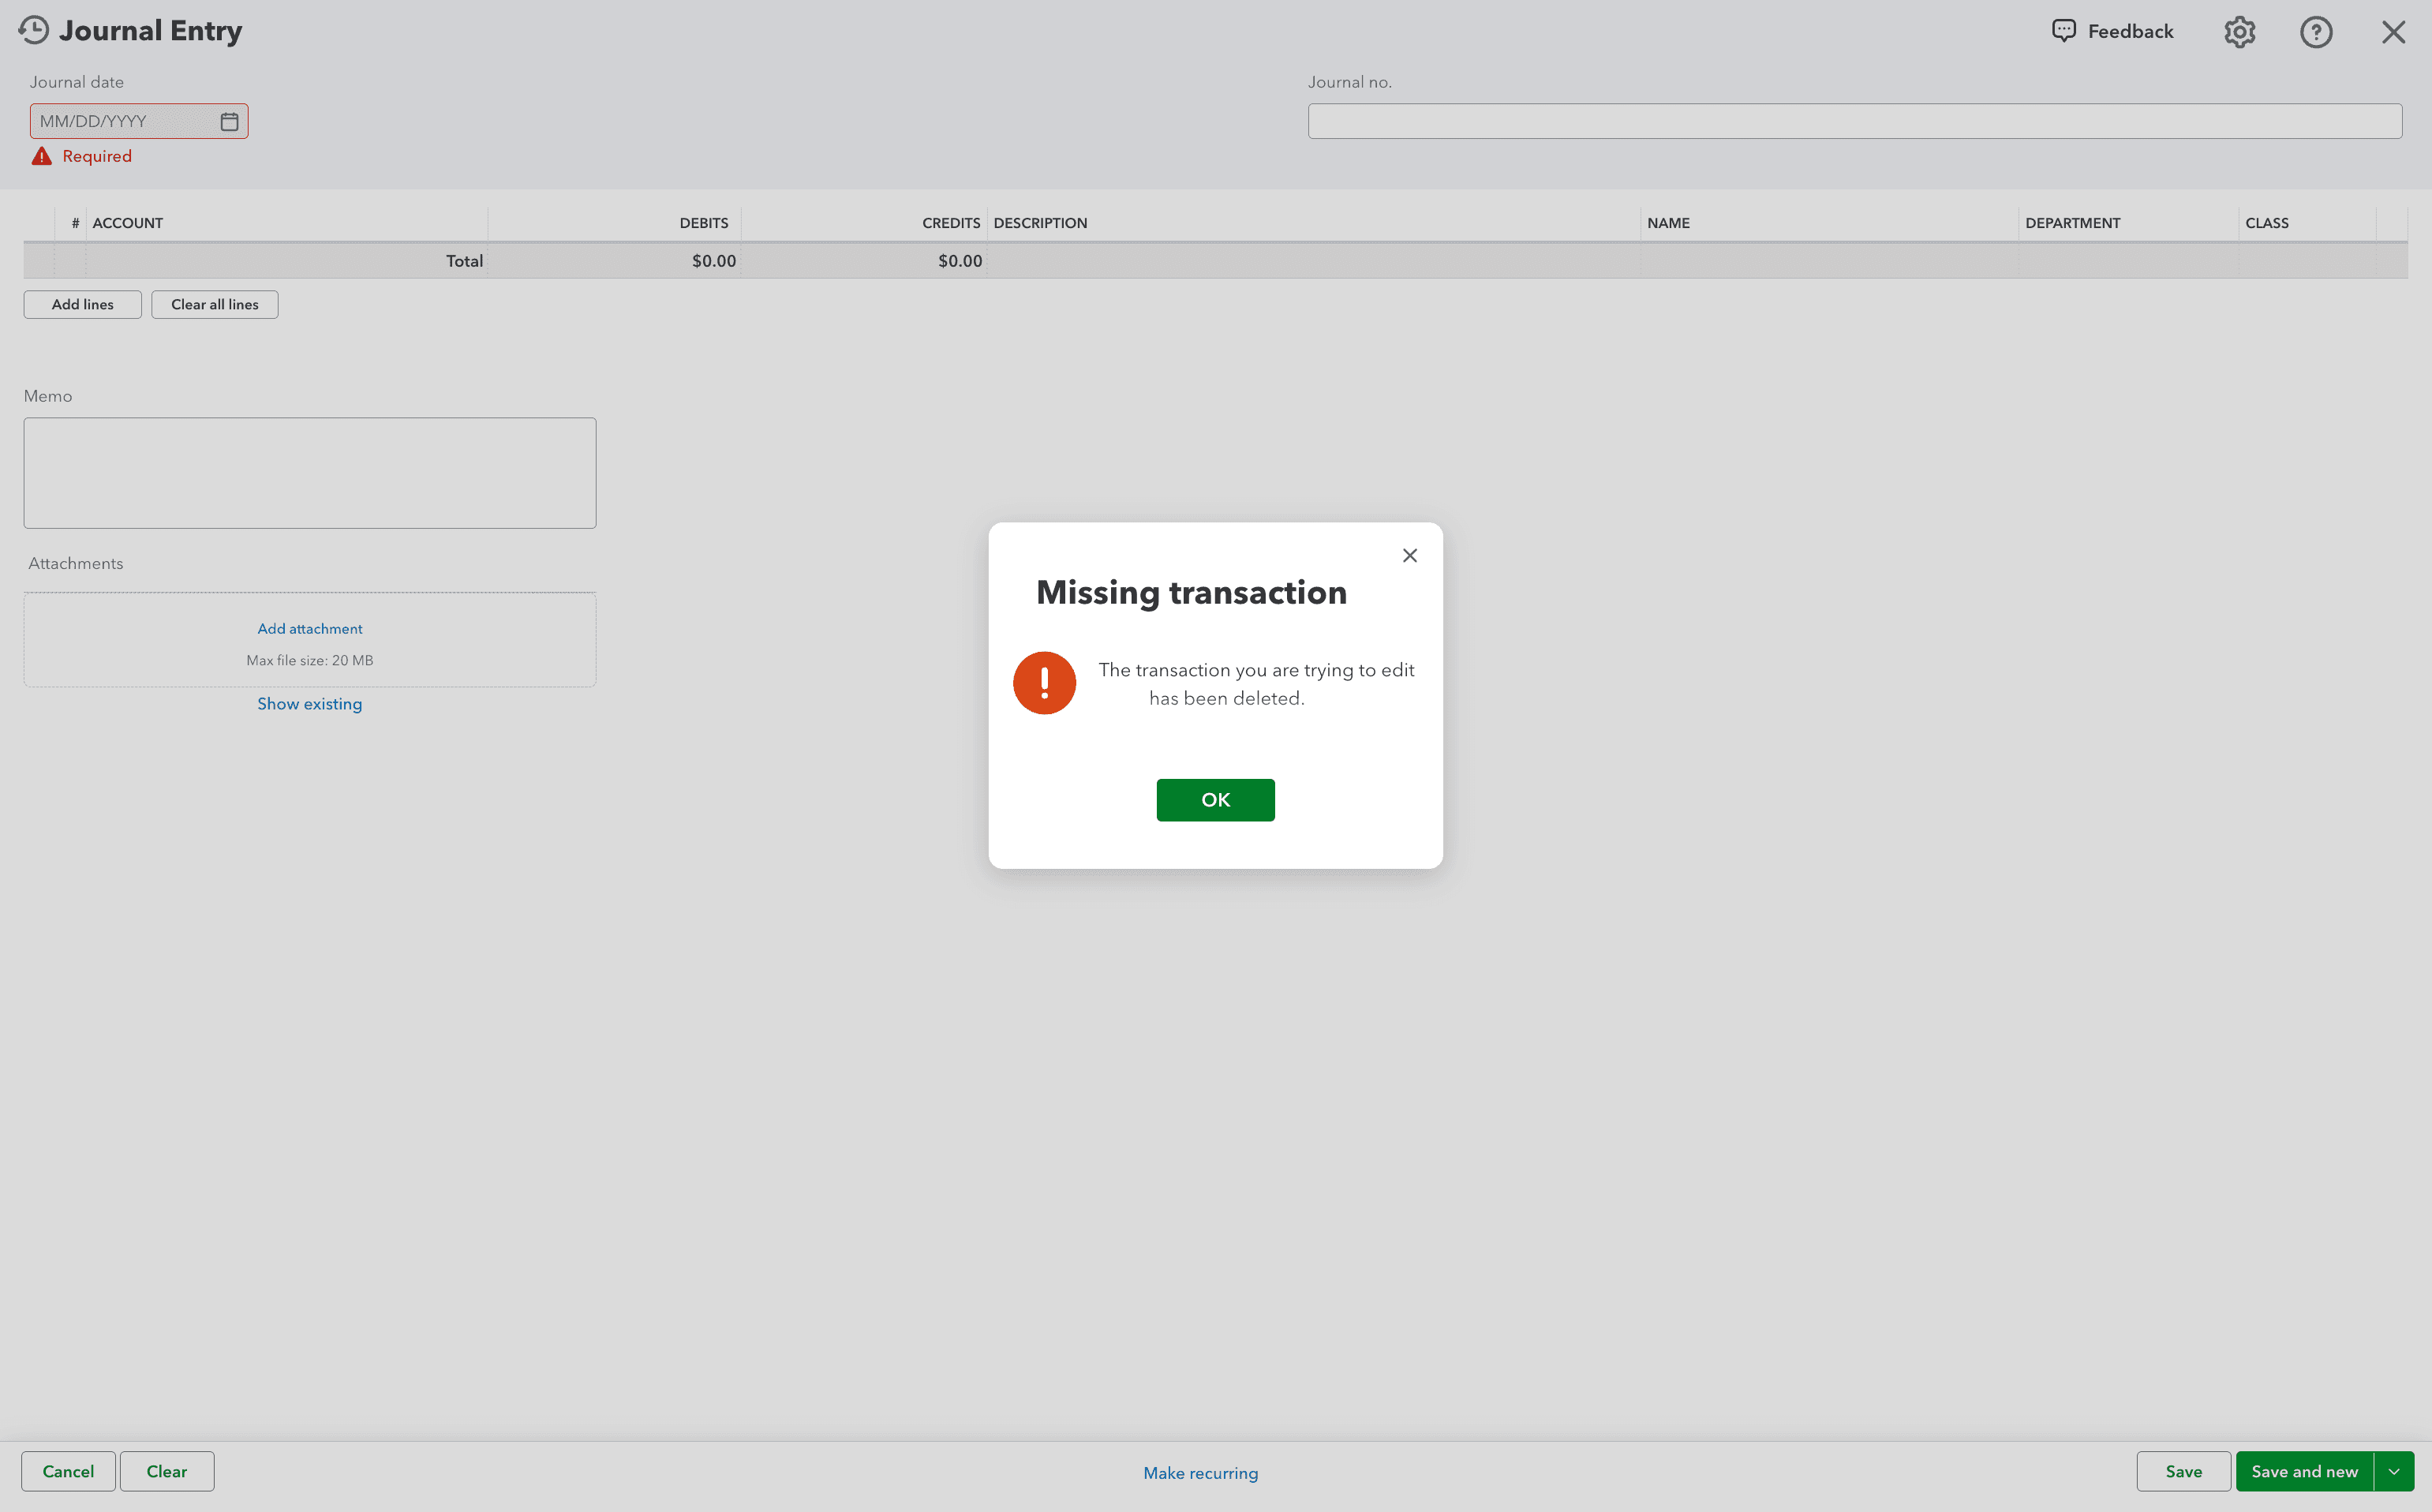
Task: Click the Make recurring link
Action: tap(1200, 1473)
